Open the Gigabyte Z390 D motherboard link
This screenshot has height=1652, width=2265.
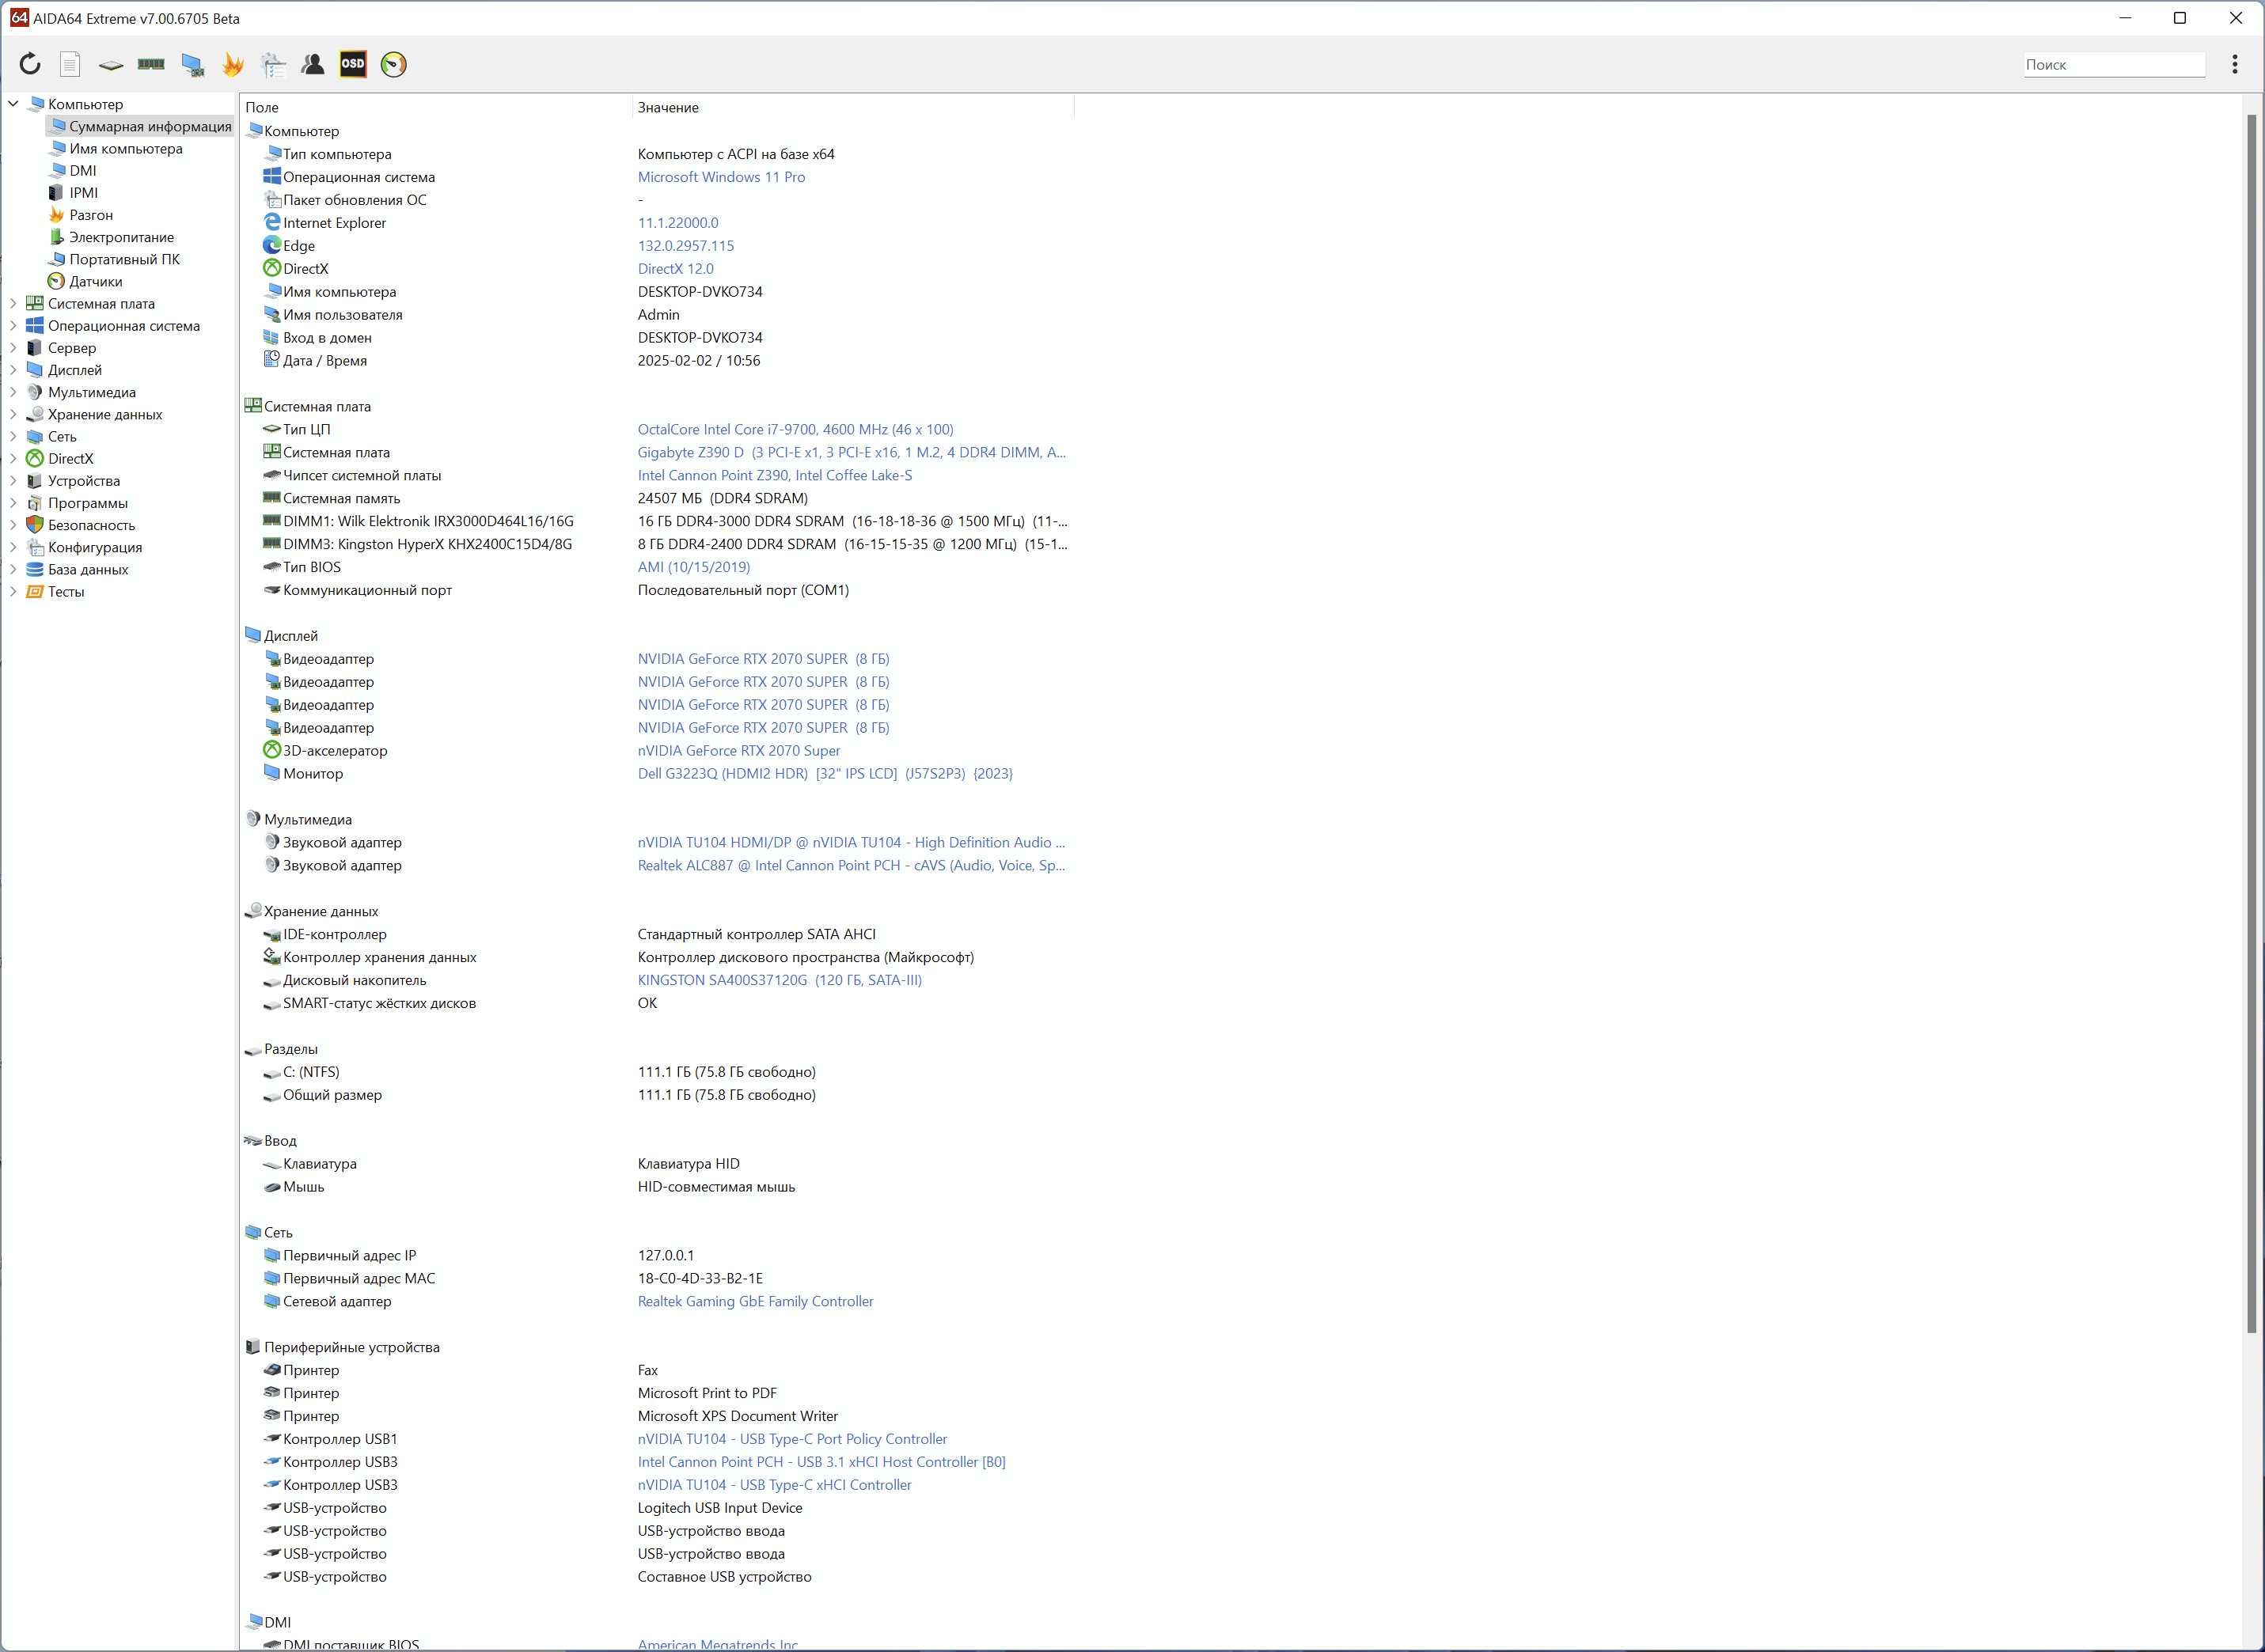point(852,452)
